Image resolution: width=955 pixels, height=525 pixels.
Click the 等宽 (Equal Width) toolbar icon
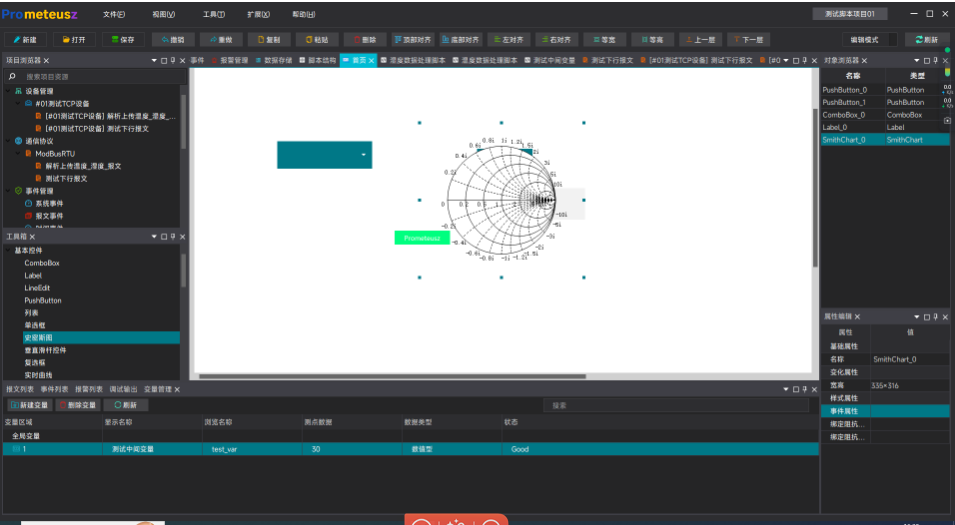point(605,40)
